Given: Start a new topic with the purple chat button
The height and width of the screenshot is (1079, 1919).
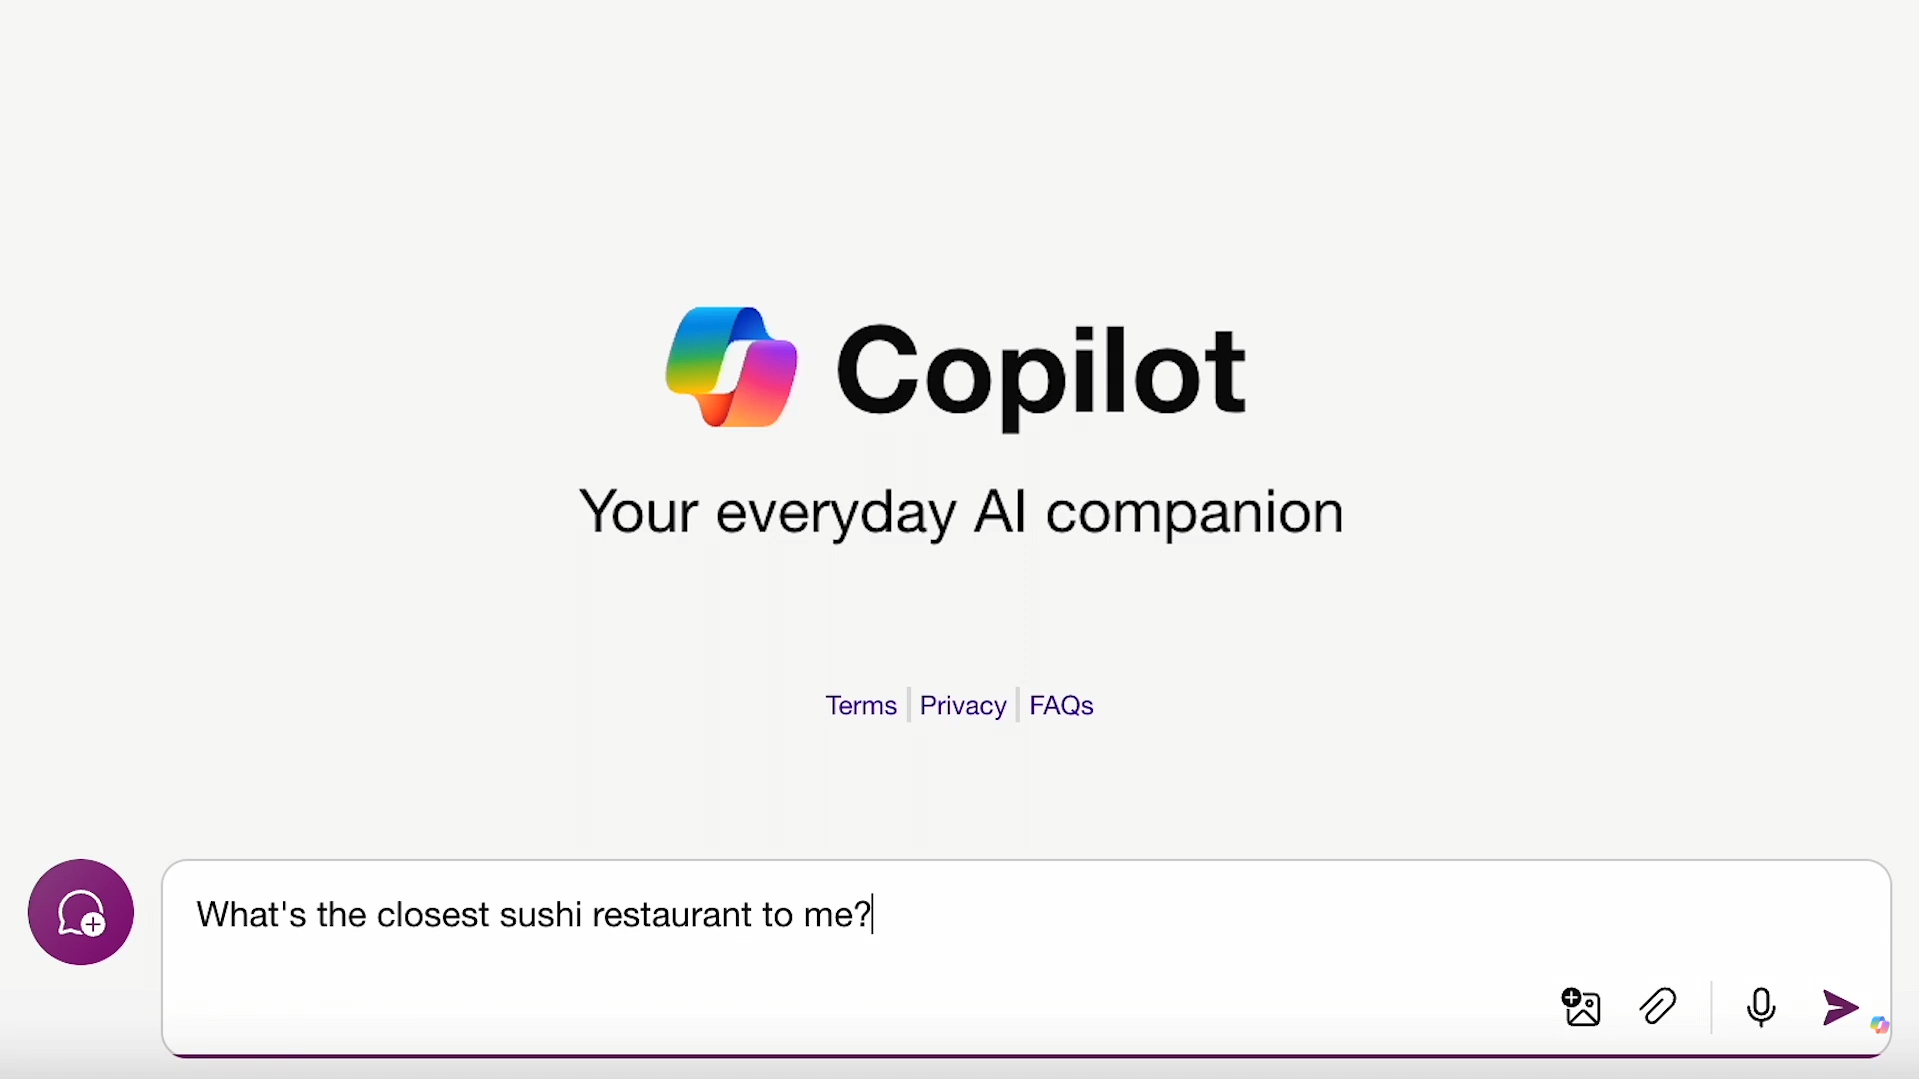Looking at the screenshot, I should [81, 912].
